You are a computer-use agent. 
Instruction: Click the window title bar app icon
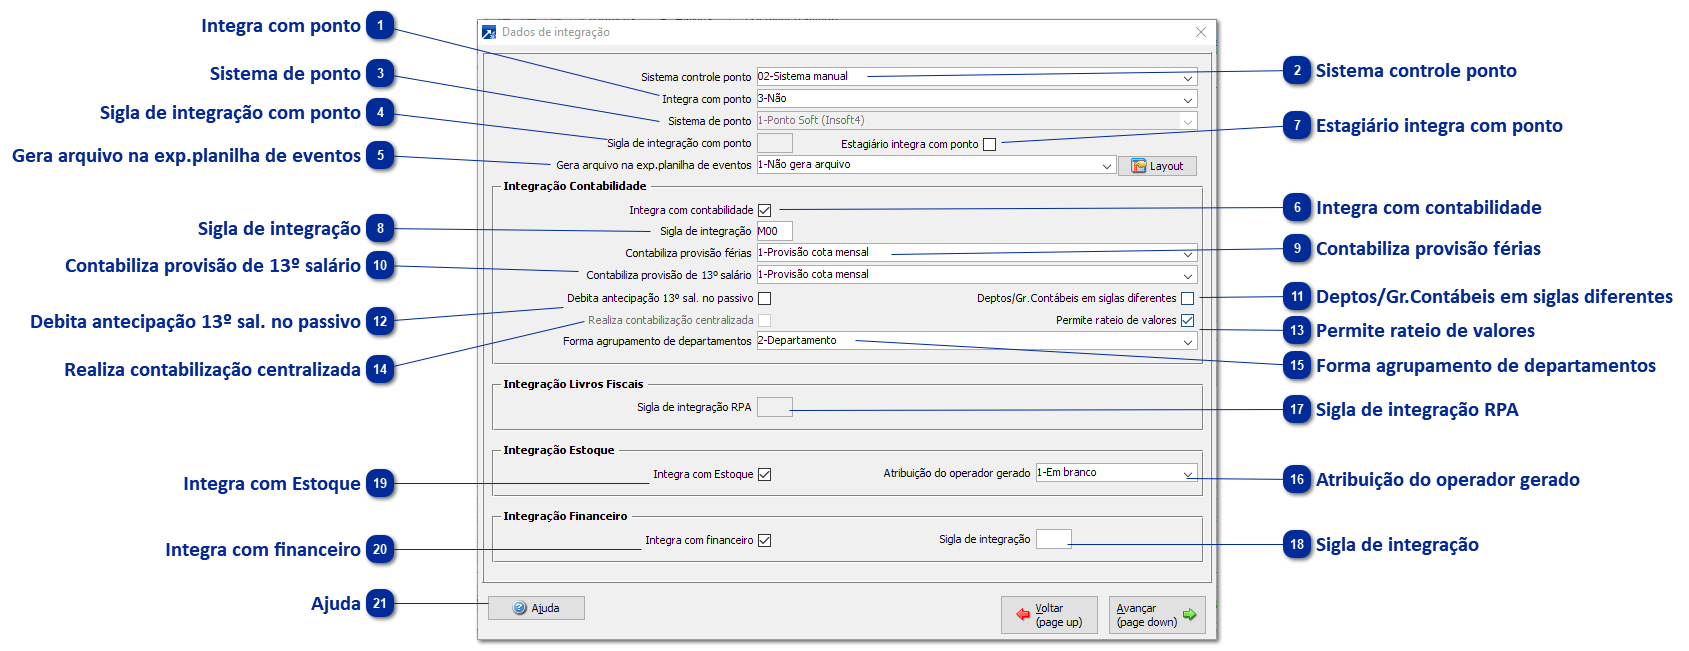pyautogui.click(x=489, y=32)
